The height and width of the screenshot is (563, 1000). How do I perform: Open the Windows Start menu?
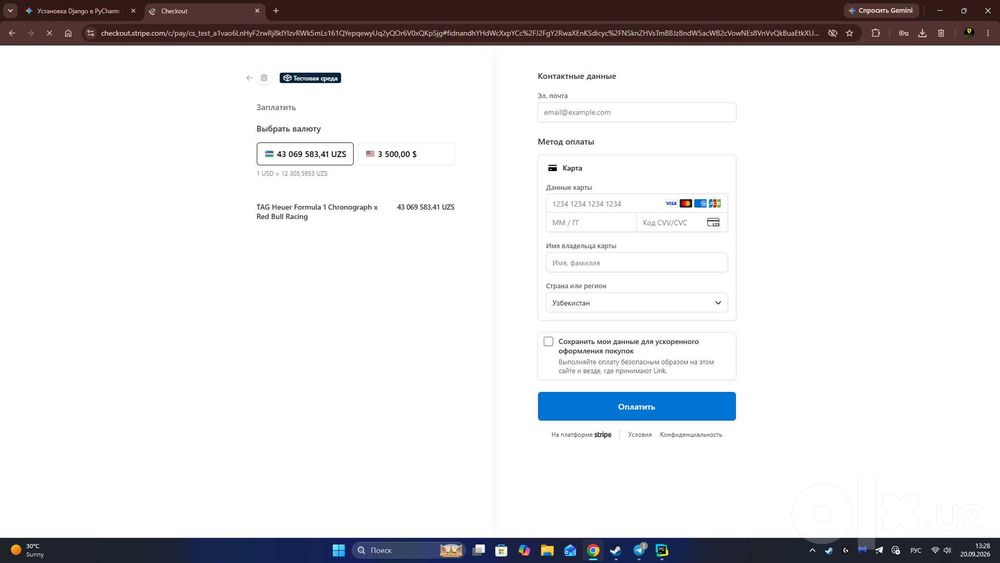(x=339, y=550)
